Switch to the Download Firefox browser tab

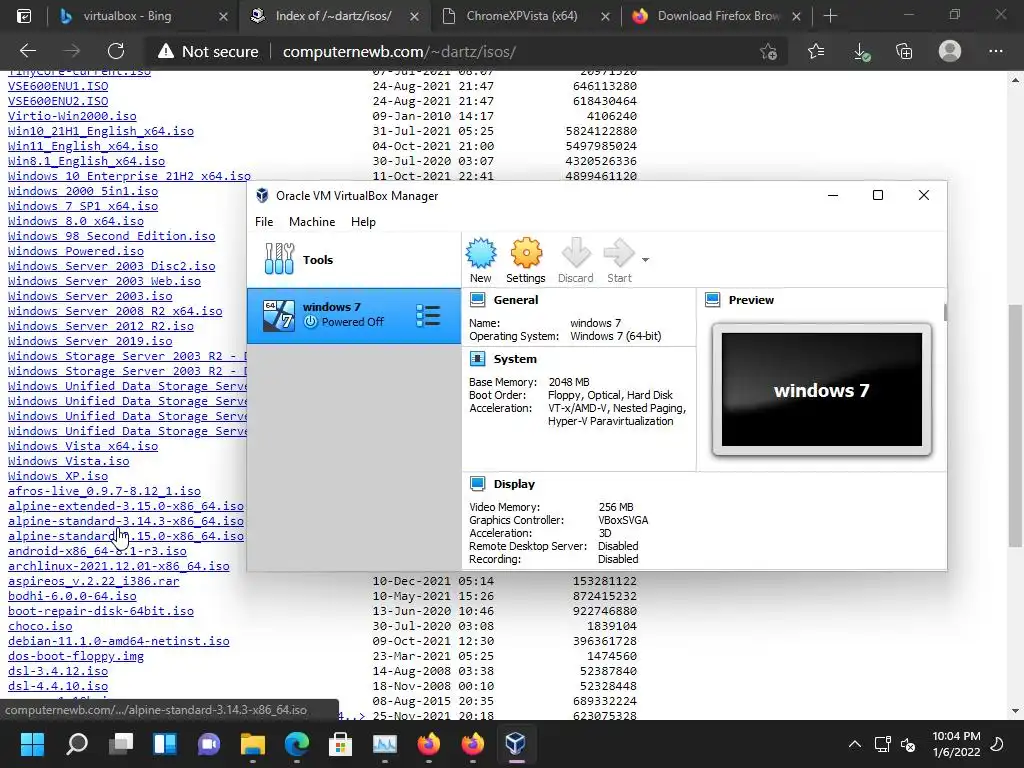coord(717,16)
